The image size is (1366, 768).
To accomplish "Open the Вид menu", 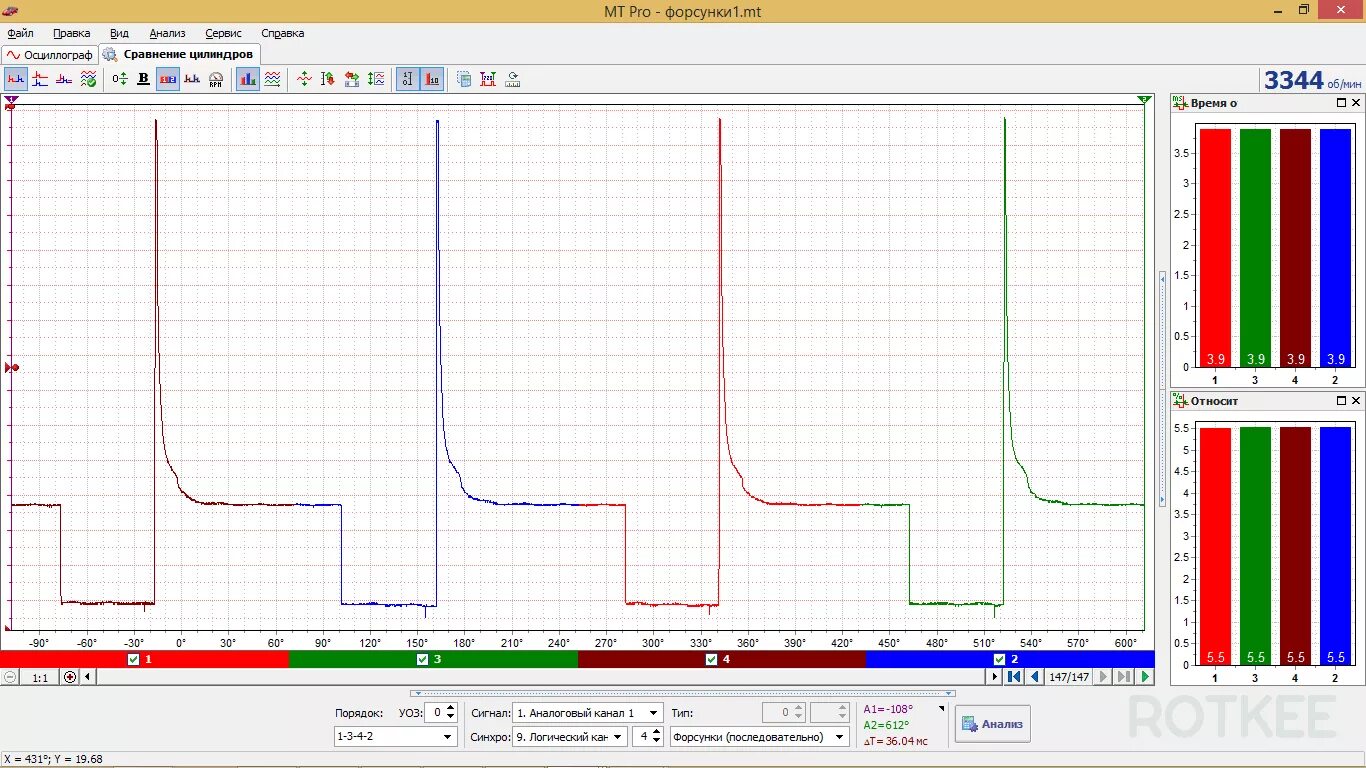I will click(x=119, y=33).
